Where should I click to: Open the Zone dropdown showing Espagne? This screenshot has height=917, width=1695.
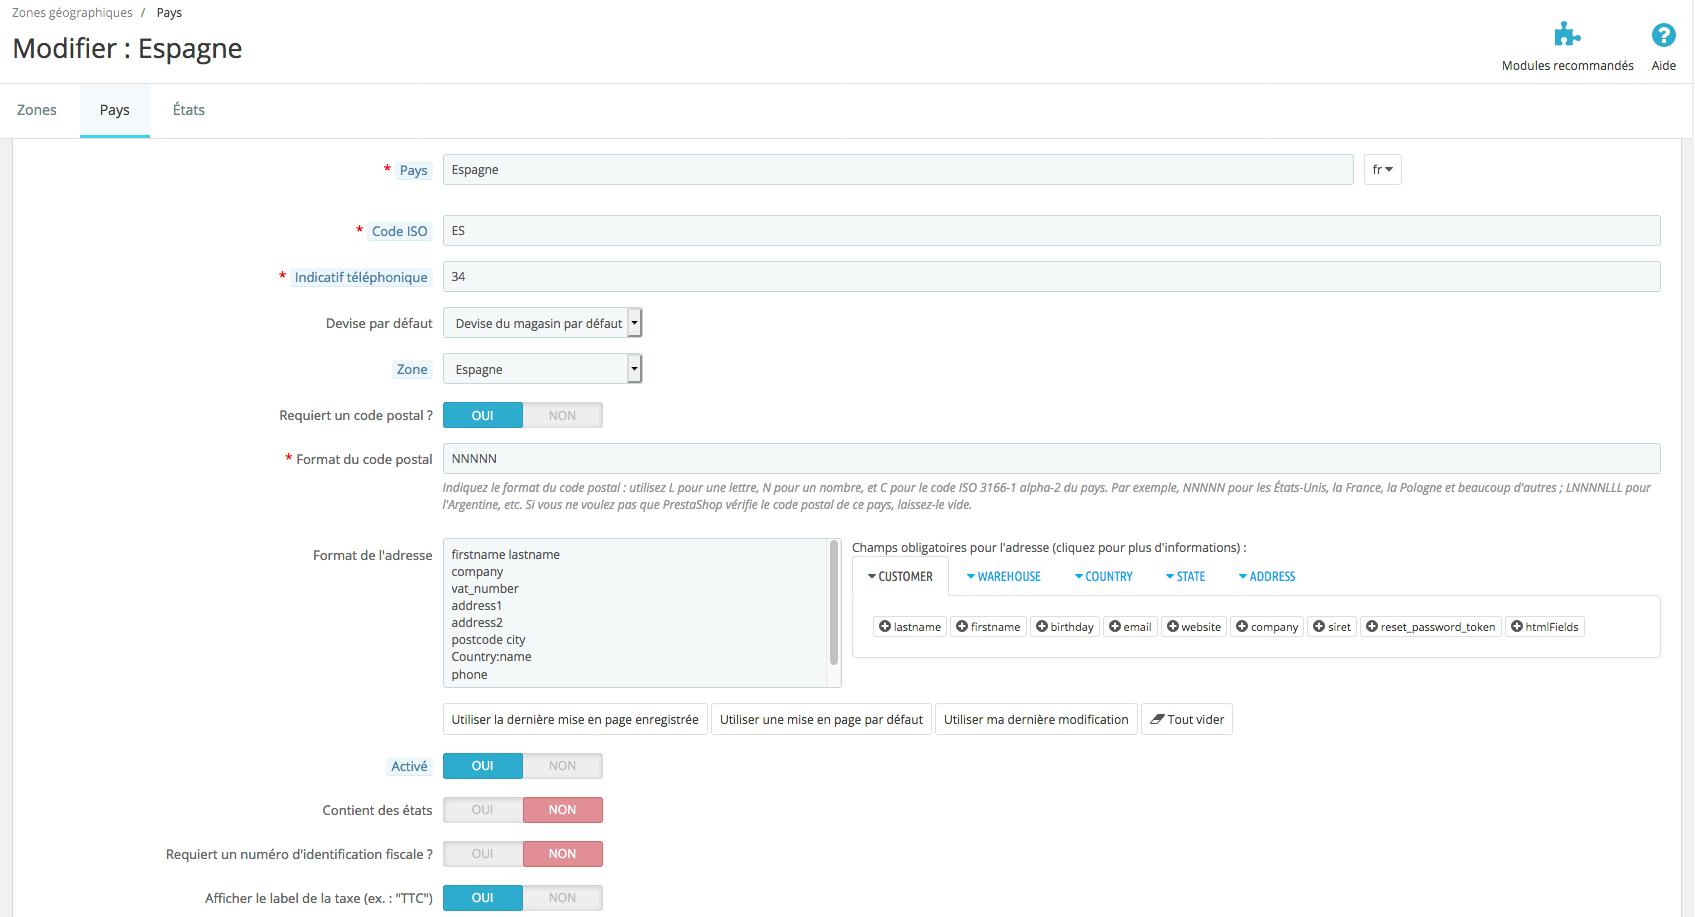tap(542, 369)
